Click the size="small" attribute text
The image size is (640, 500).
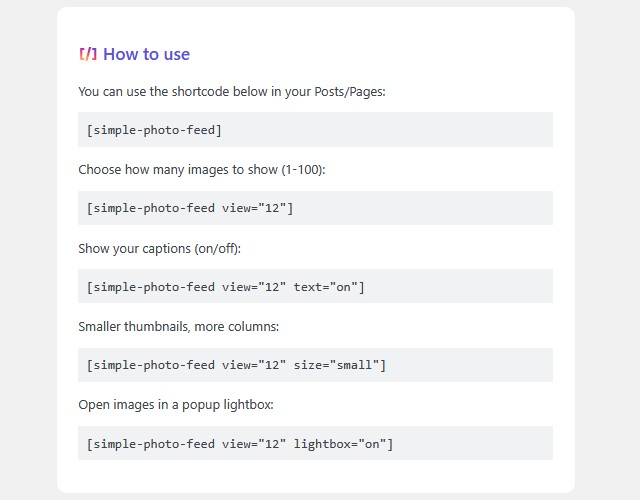coord(336,365)
